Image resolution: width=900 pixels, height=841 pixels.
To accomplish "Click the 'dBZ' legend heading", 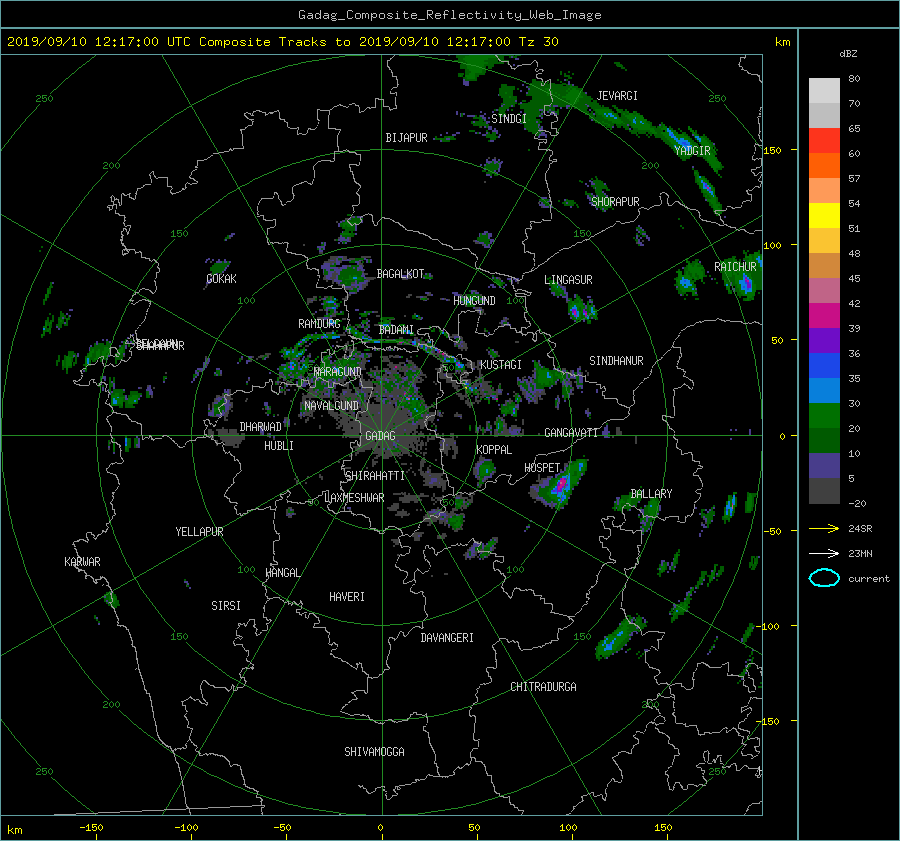I will click(x=848, y=54).
